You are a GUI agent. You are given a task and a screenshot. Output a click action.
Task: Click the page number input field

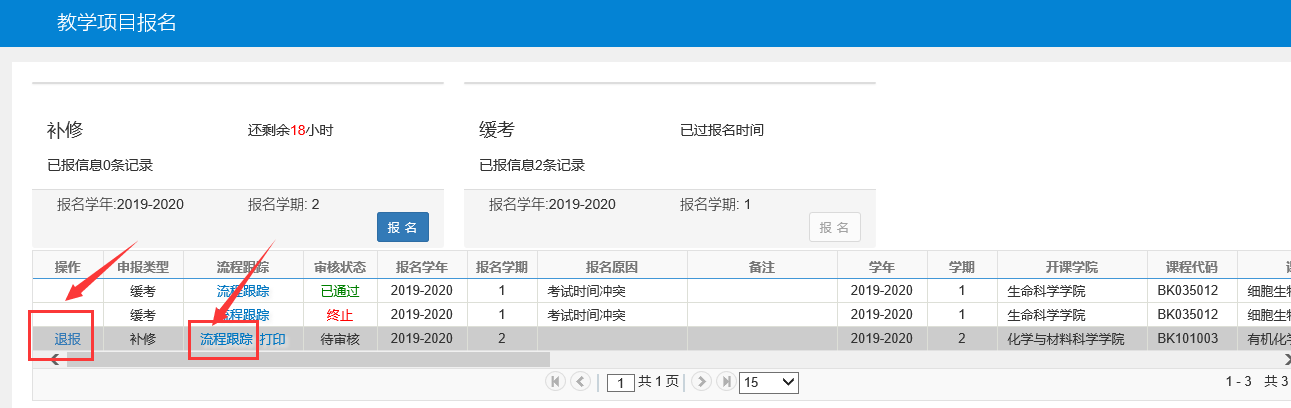(x=621, y=382)
